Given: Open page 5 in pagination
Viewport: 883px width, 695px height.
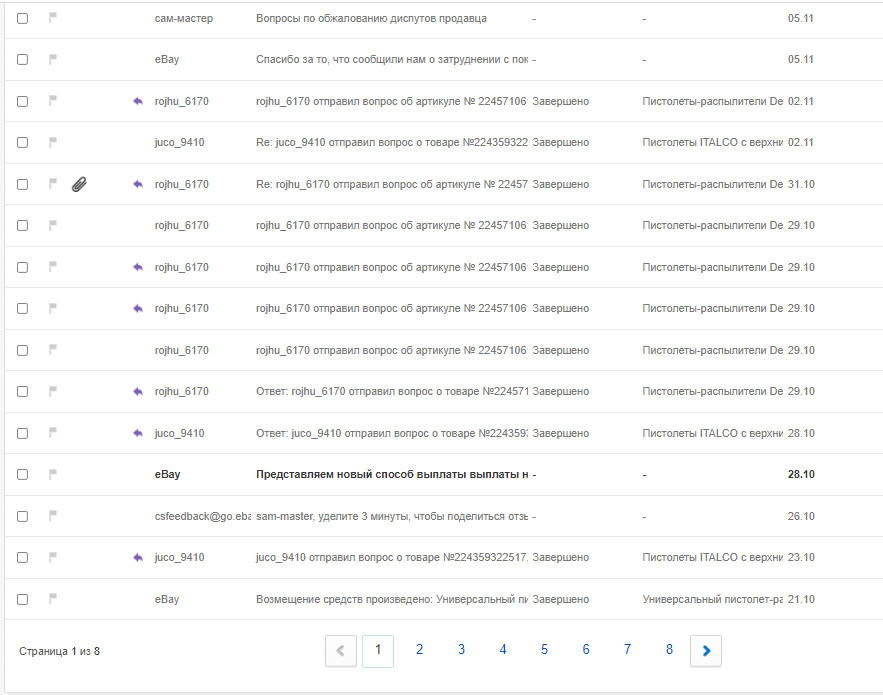Looking at the screenshot, I should click(545, 650).
